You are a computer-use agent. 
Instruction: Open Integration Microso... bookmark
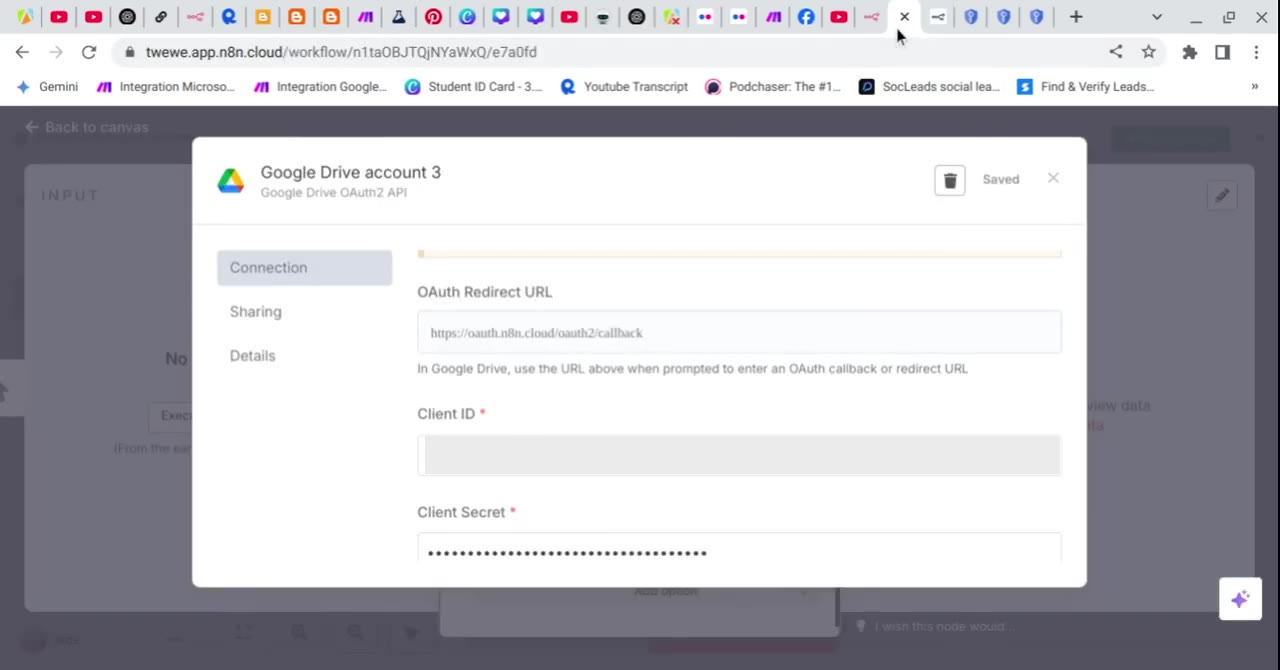[x=165, y=87]
